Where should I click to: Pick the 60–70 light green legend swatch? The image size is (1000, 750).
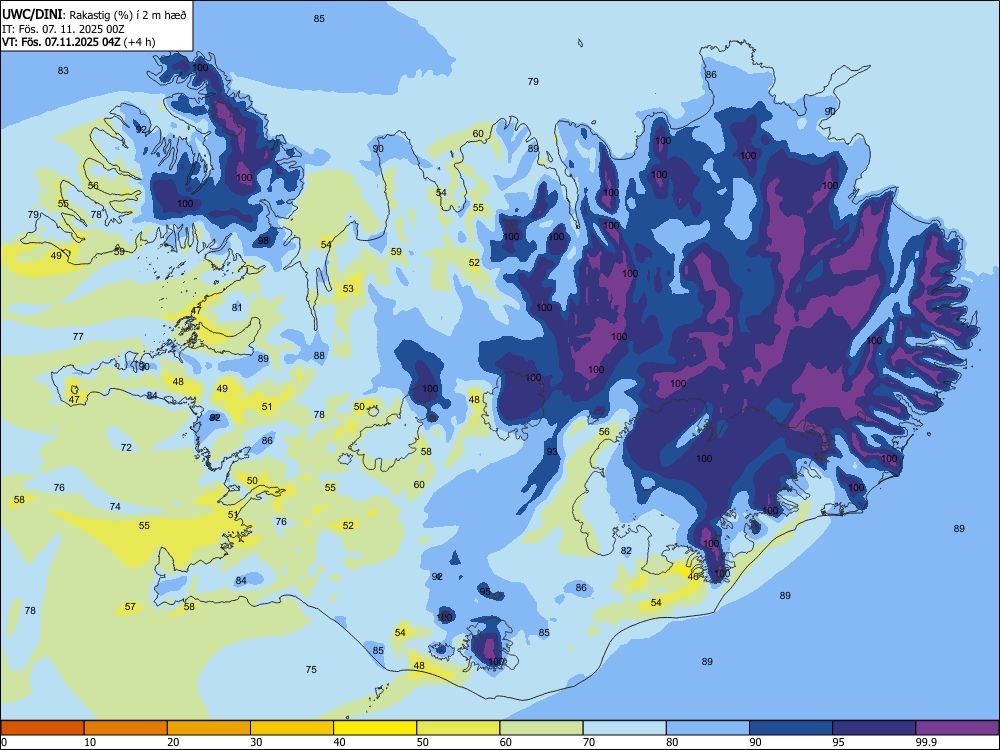(541, 728)
